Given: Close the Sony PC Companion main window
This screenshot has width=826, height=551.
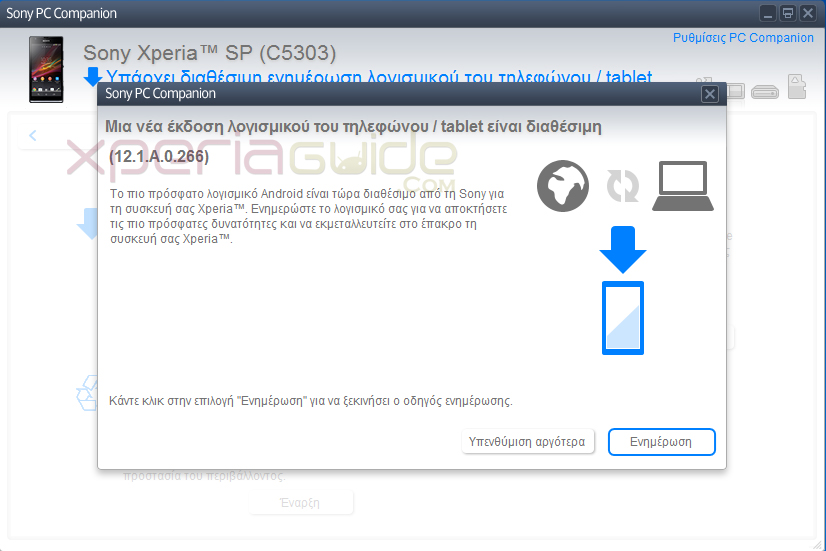Looking at the screenshot, I should [808, 13].
